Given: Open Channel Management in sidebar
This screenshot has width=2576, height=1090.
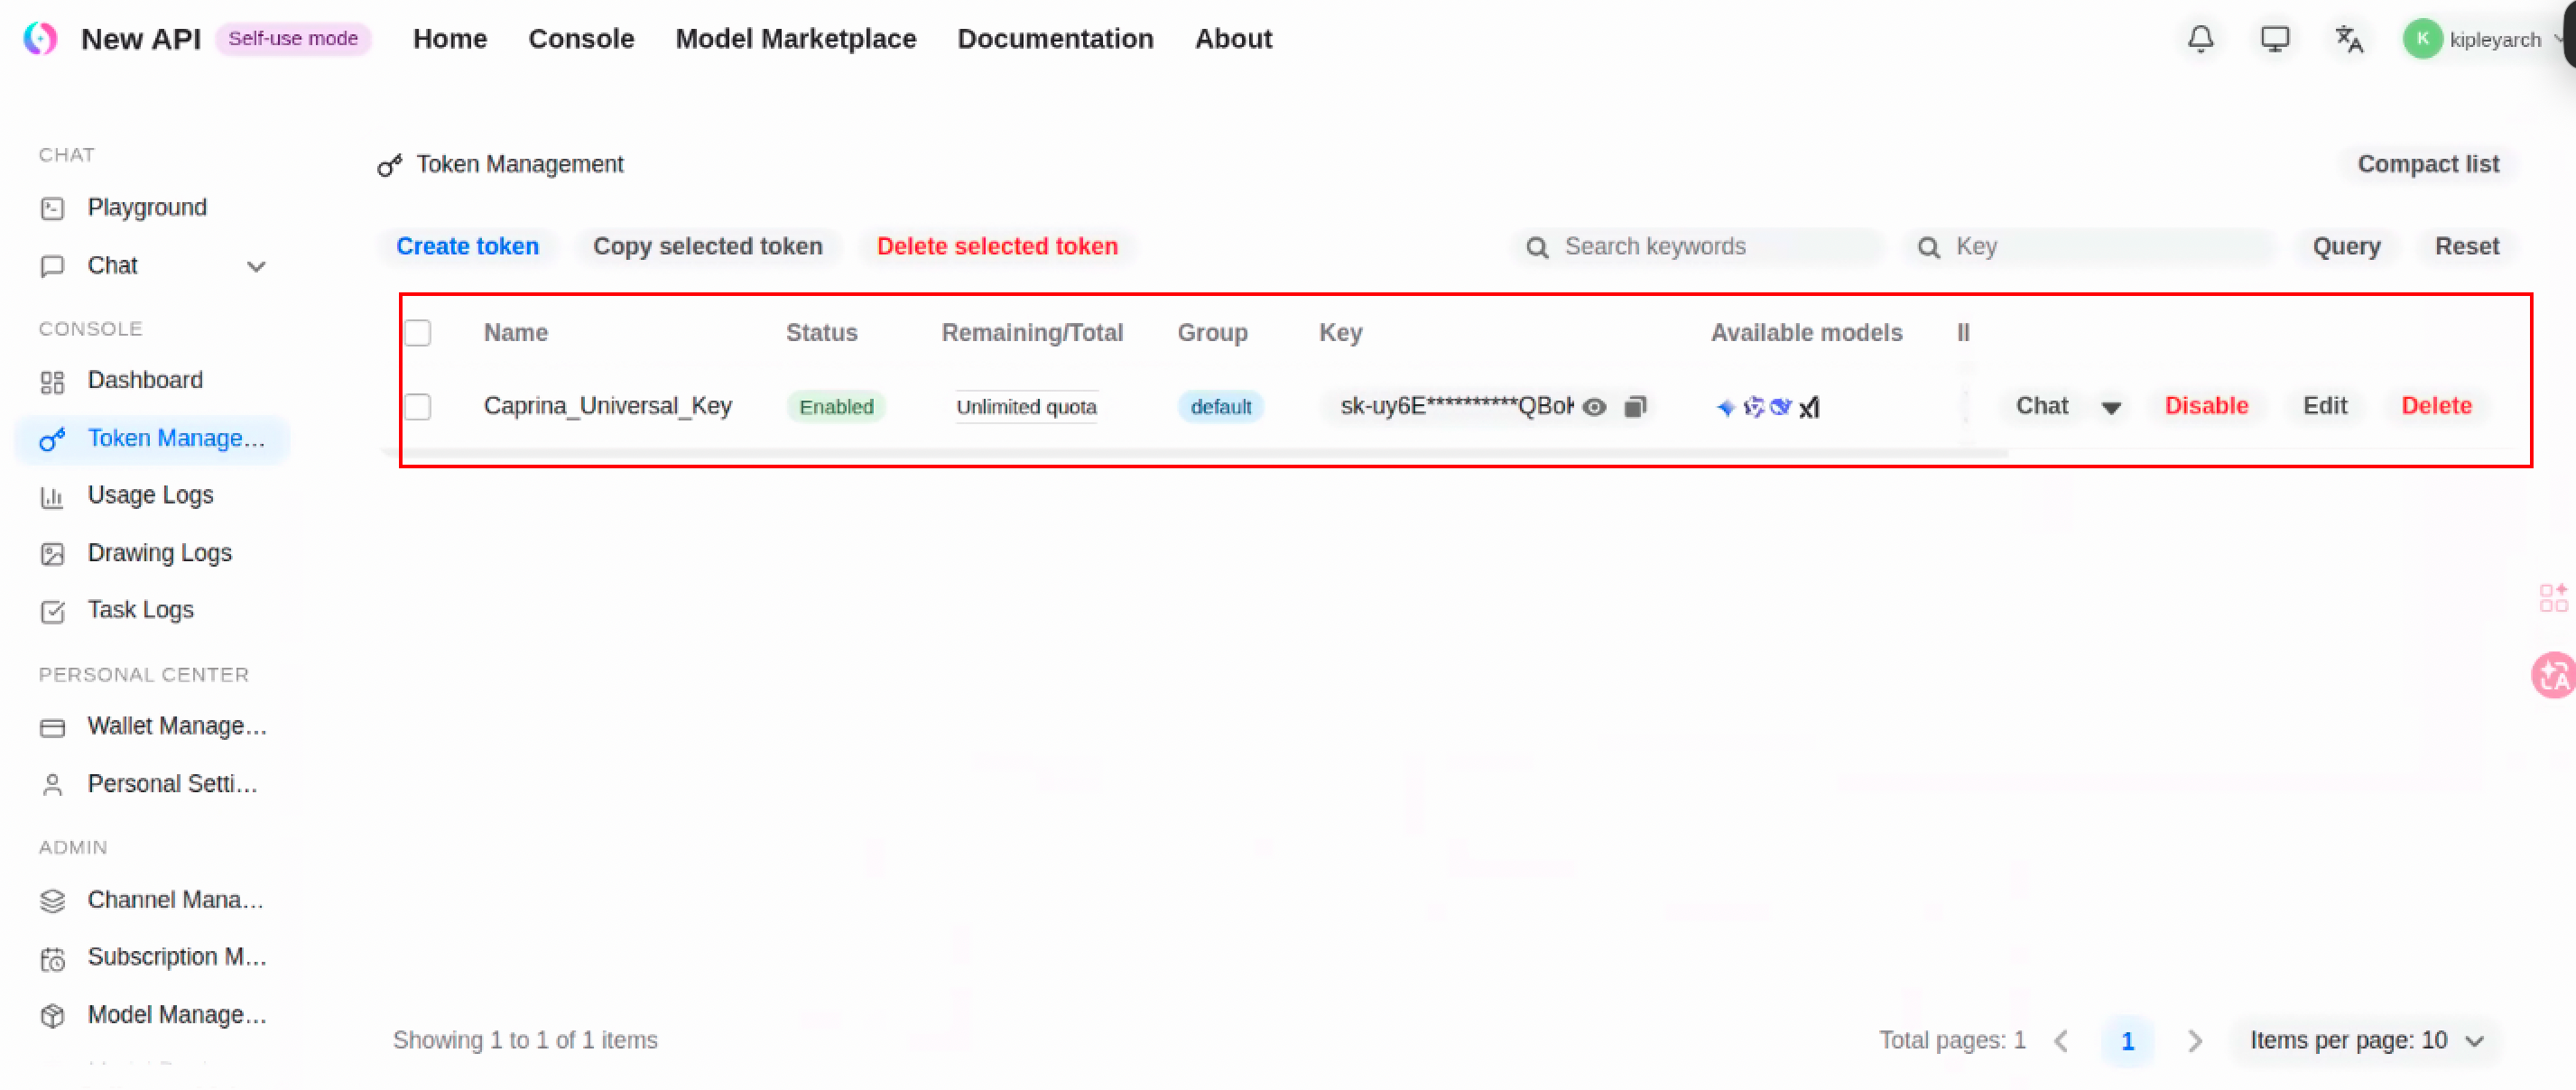Looking at the screenshot, I should (x=175, y=900).
